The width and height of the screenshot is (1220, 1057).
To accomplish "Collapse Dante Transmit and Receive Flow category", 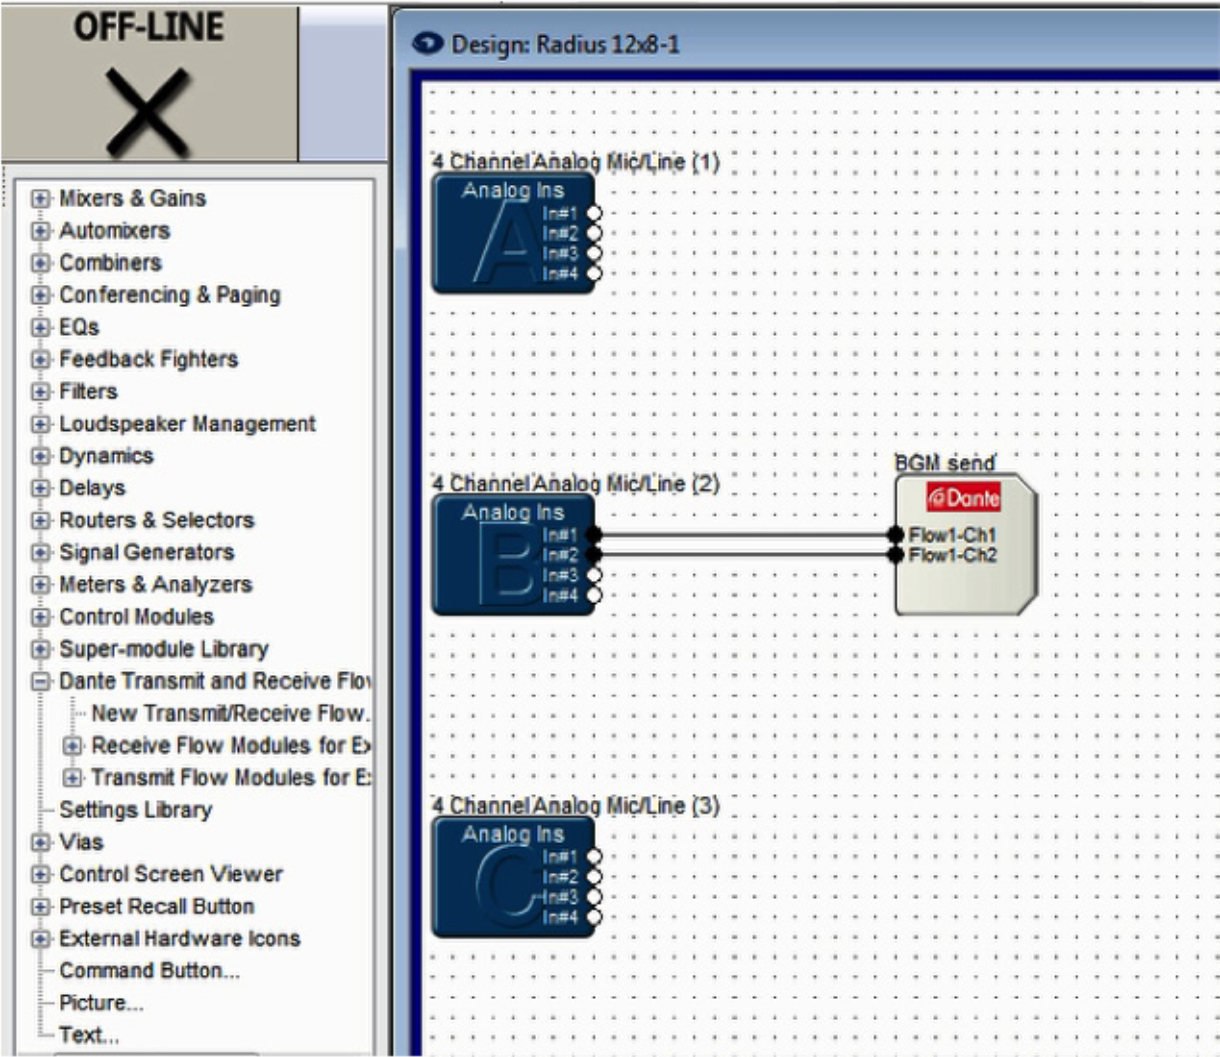I will [x=40, y=682].
